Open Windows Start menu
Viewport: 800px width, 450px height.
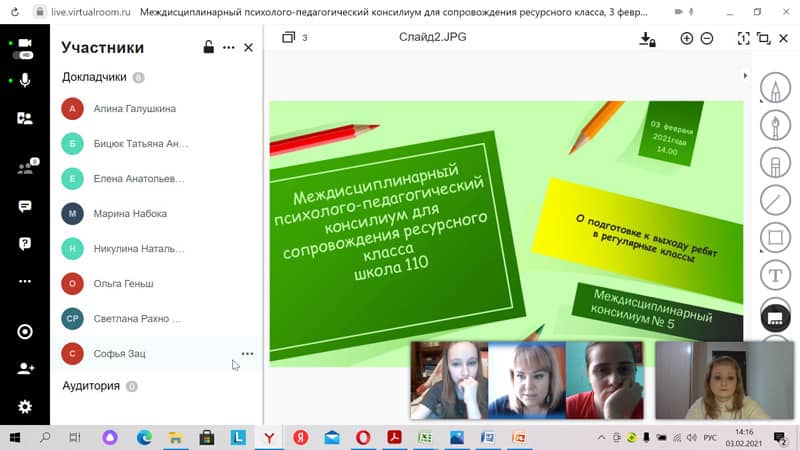[14, 438]
